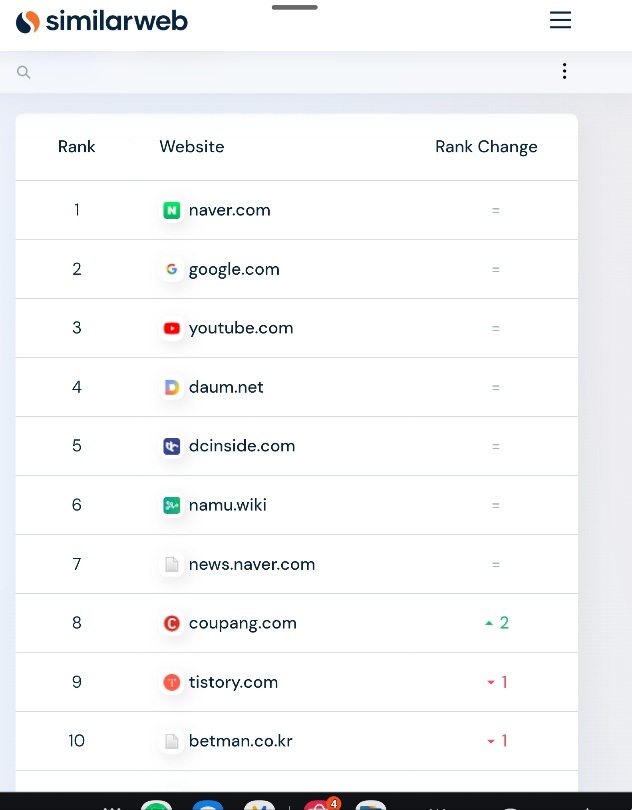
Task: Click the Website column header
Action: [192, 146]
